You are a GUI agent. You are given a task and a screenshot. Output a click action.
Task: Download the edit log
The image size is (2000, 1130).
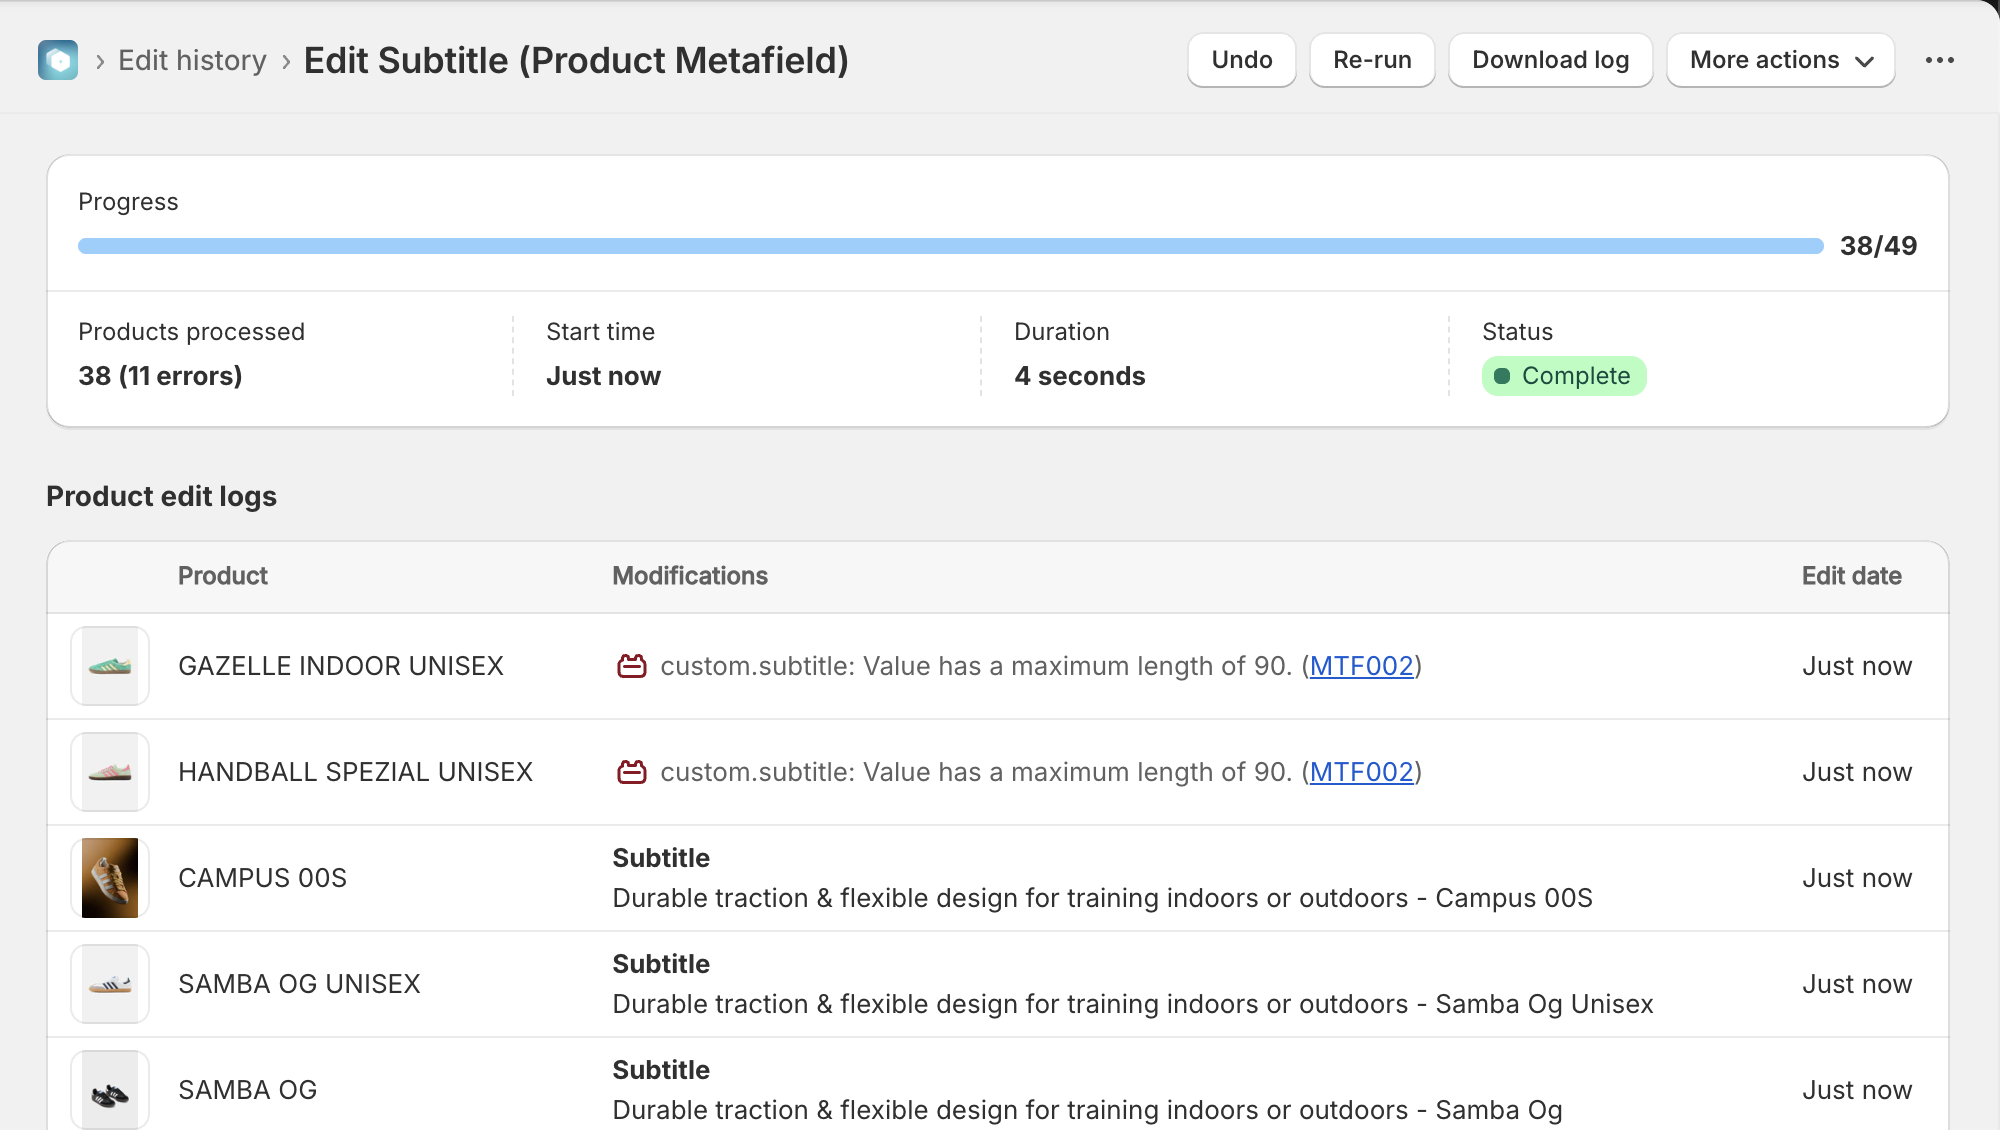(1551, 60)
